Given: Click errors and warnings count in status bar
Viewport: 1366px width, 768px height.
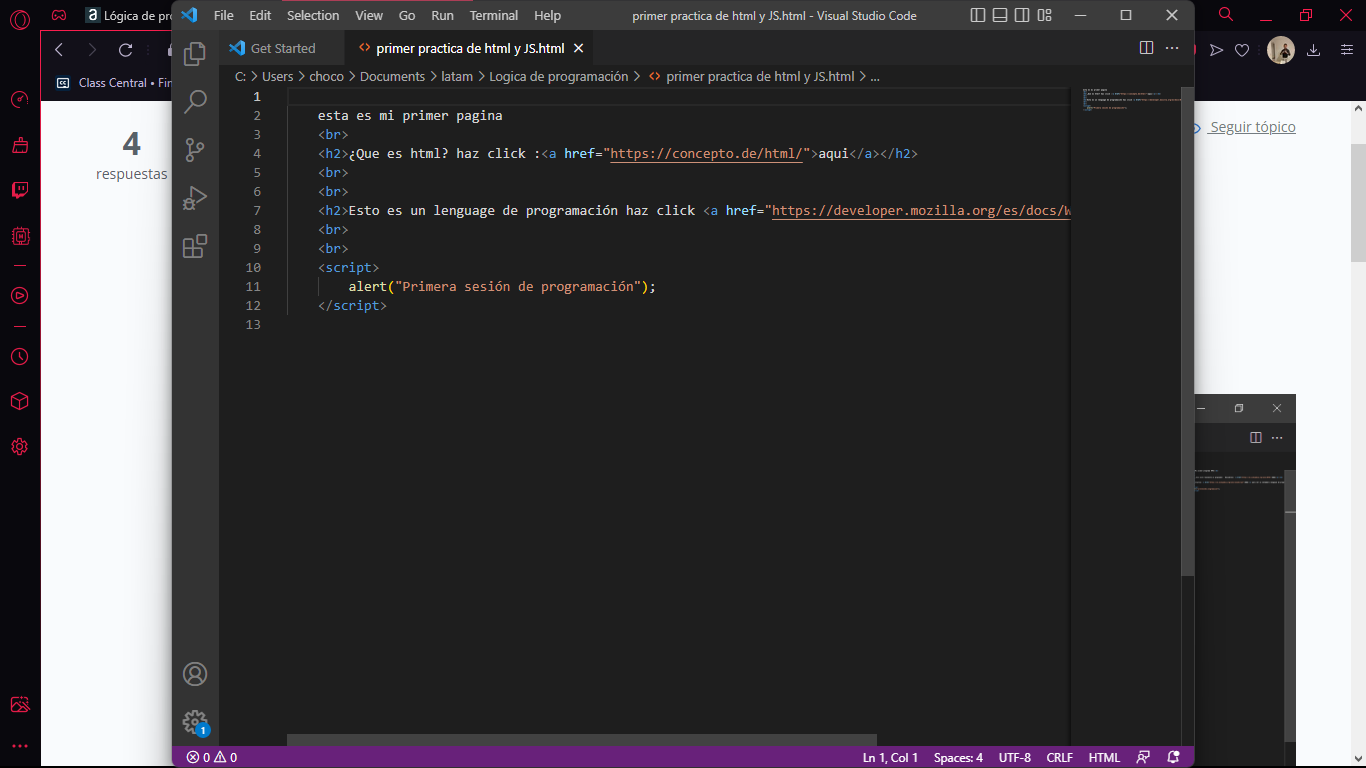Looking at the screenshot, I should [x=212, y=757].
